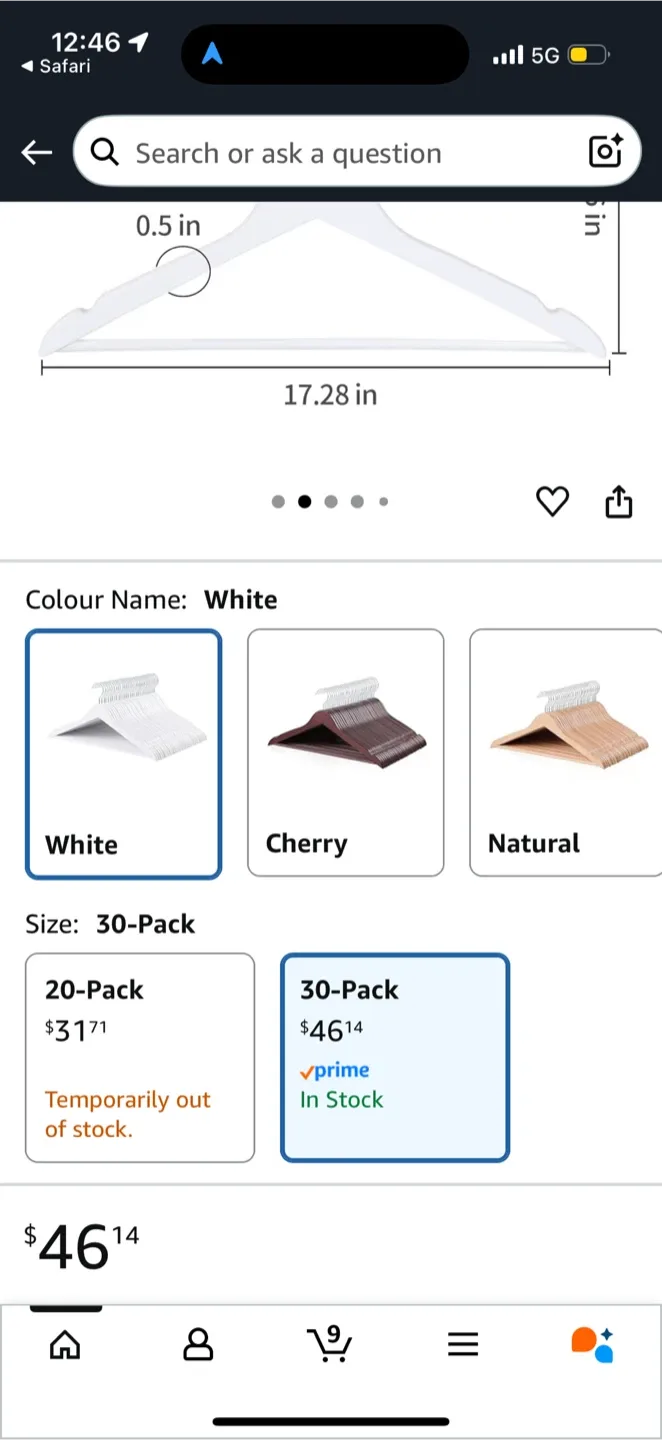Open the hamburger menu in bottom bar
The image size is (662, 1440).
pyautogui.click(x=462, y=1345)
